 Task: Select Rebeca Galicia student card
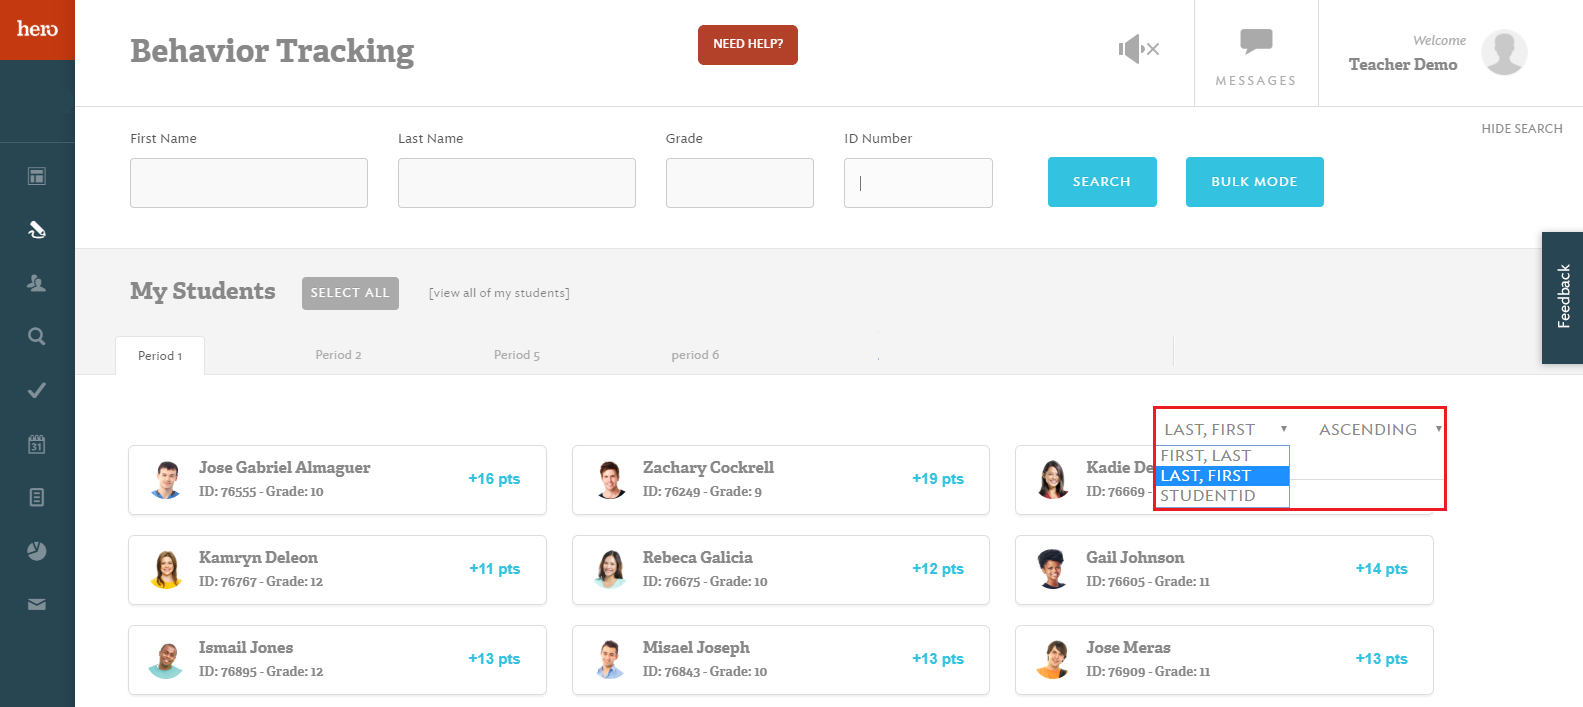point(781,570)
